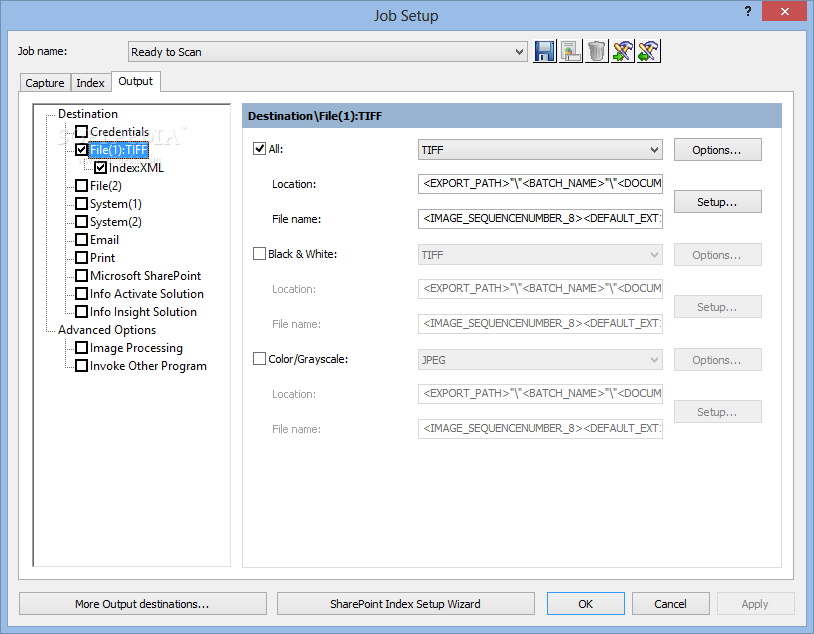Viewport: 814px width, 634px height.
Task: Check the Email destination box
Action: coord(82,239)
